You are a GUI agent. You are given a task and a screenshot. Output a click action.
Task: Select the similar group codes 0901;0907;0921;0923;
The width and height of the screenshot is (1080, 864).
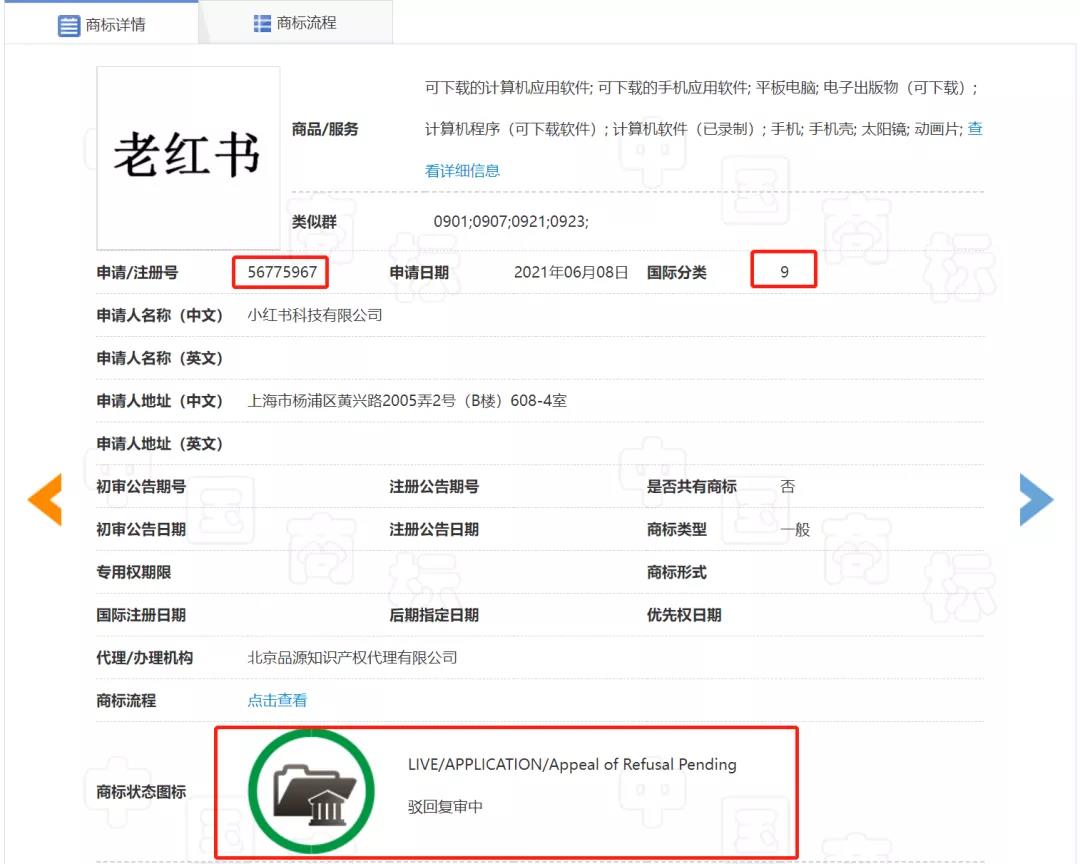click(511, 221)
